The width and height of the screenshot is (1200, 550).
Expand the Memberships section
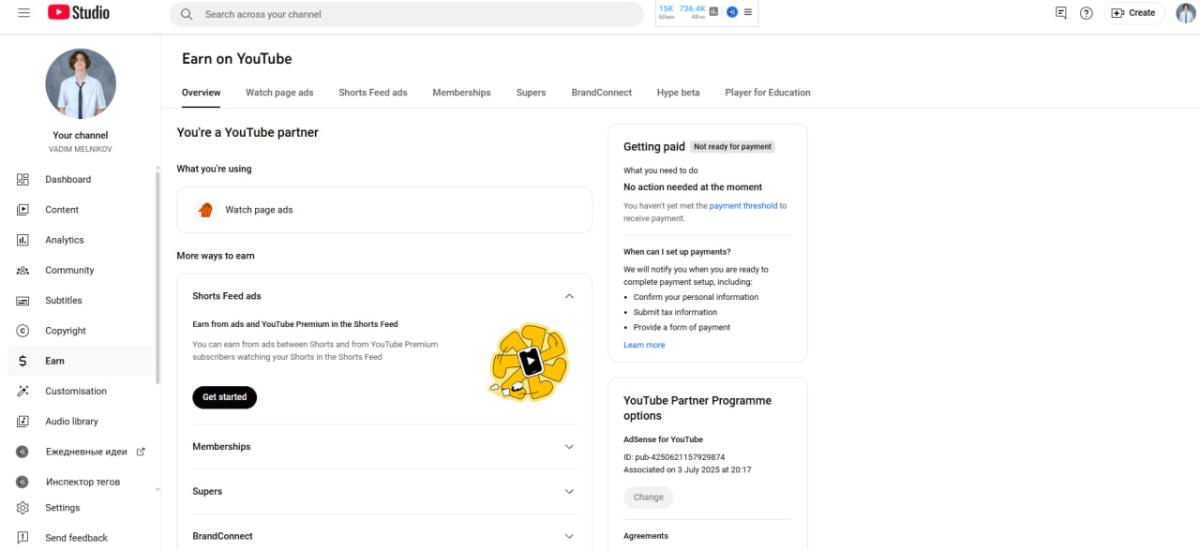pyautogui.click(x=569, y=447)
